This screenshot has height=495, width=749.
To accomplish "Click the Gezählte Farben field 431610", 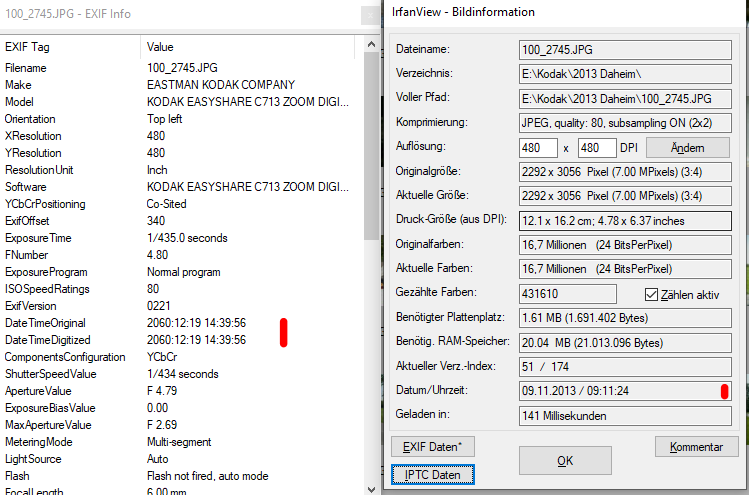I will [568, 294].
